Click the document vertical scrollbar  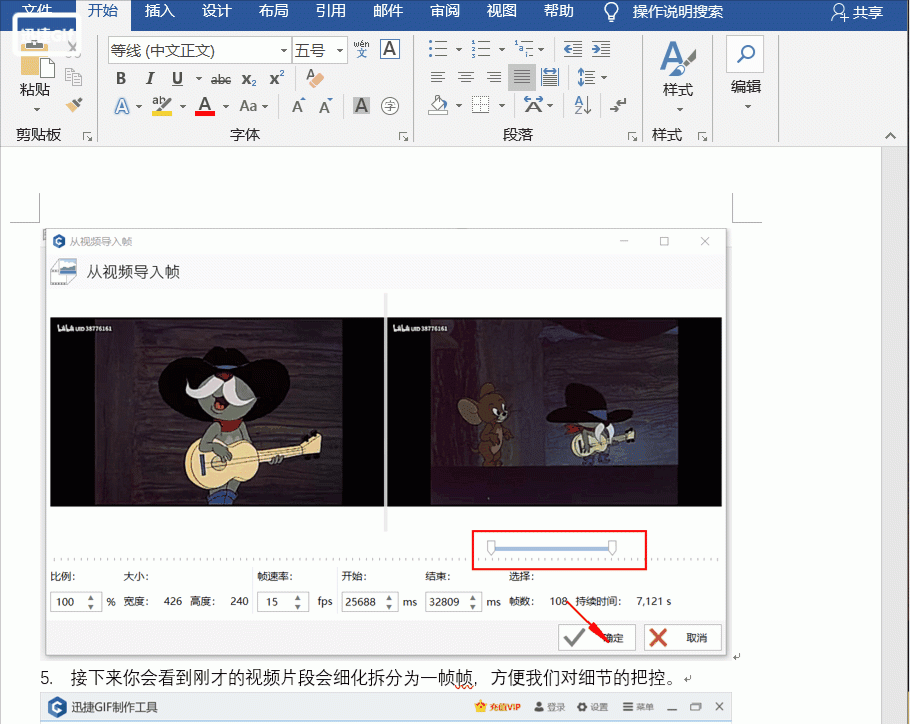895,435
